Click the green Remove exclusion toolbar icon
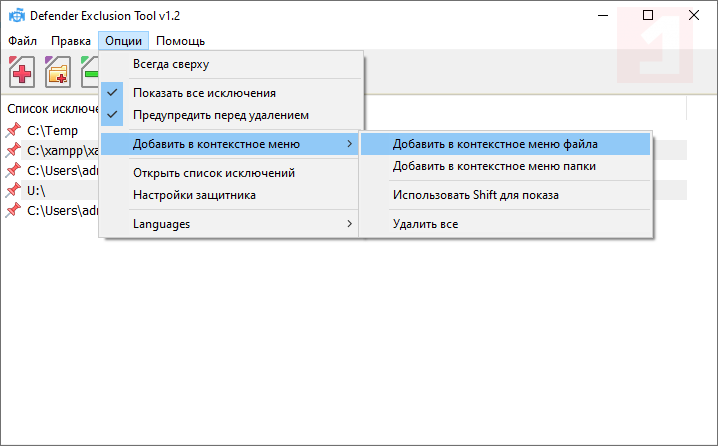The width and height of the screenshot is (718, 446). (90, 73)
